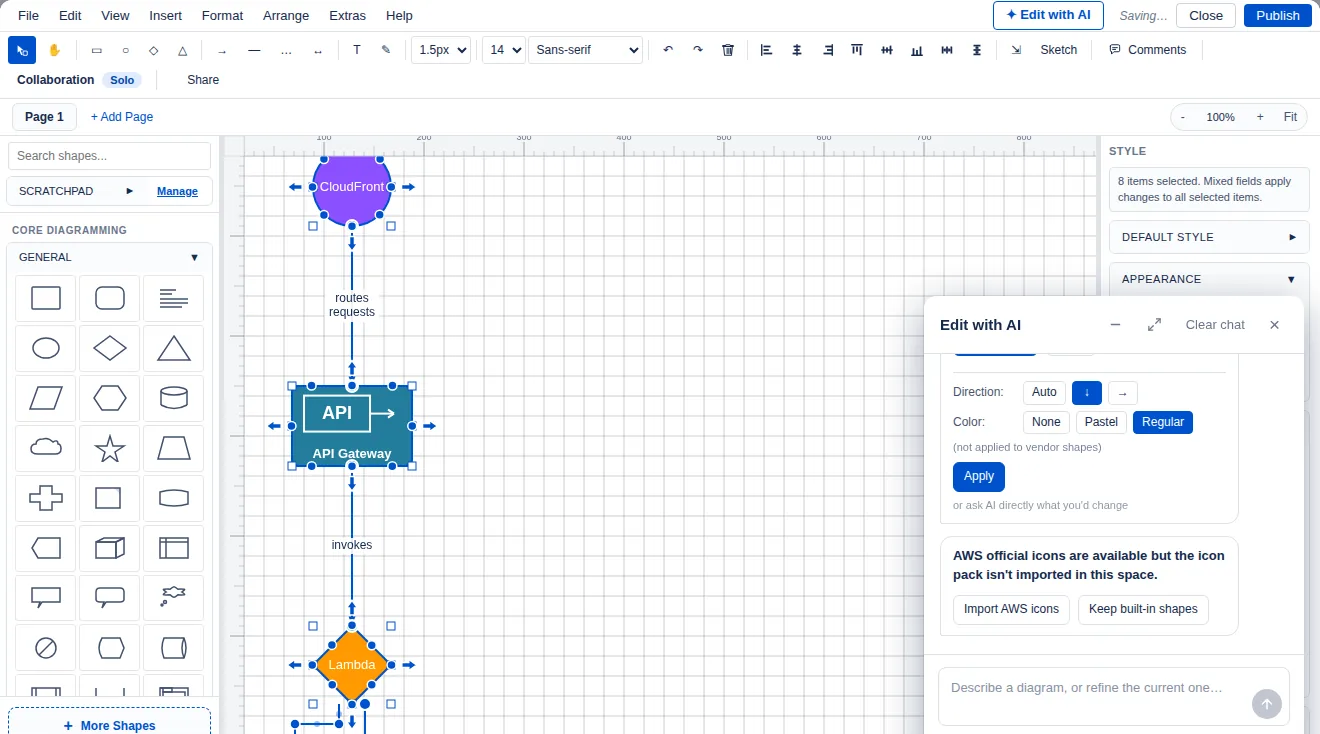Expand the Edit with AI panel
Screen dimensions: 1320x734
(x=1154, y=325)
